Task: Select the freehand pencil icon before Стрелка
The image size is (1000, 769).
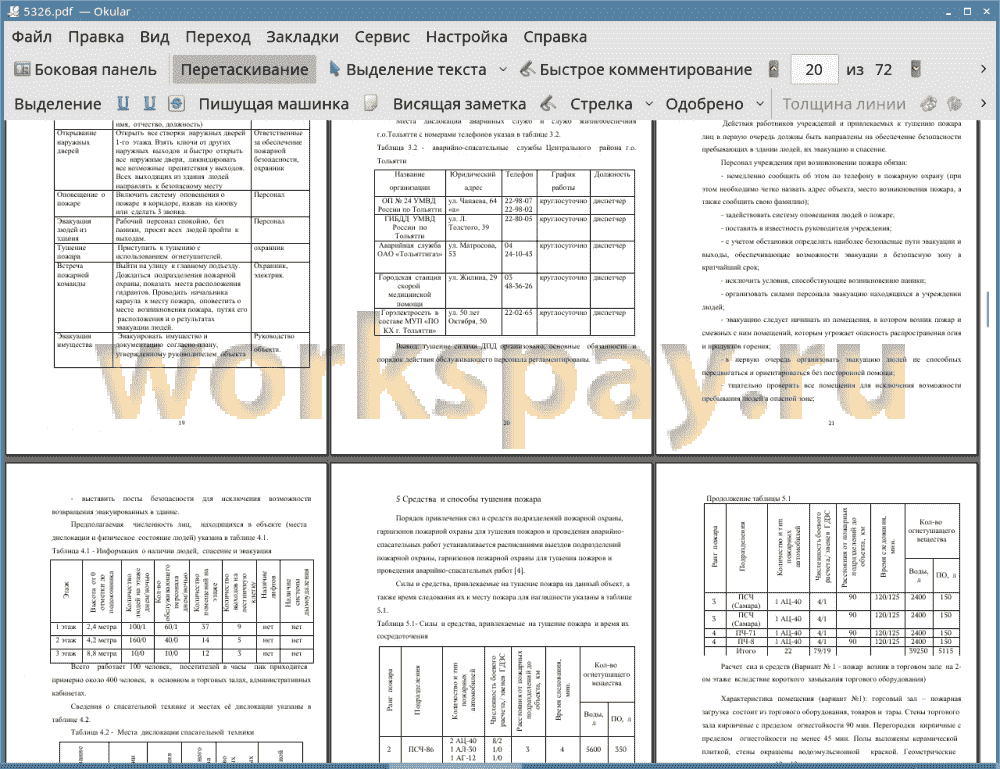Action: (548, 104)
